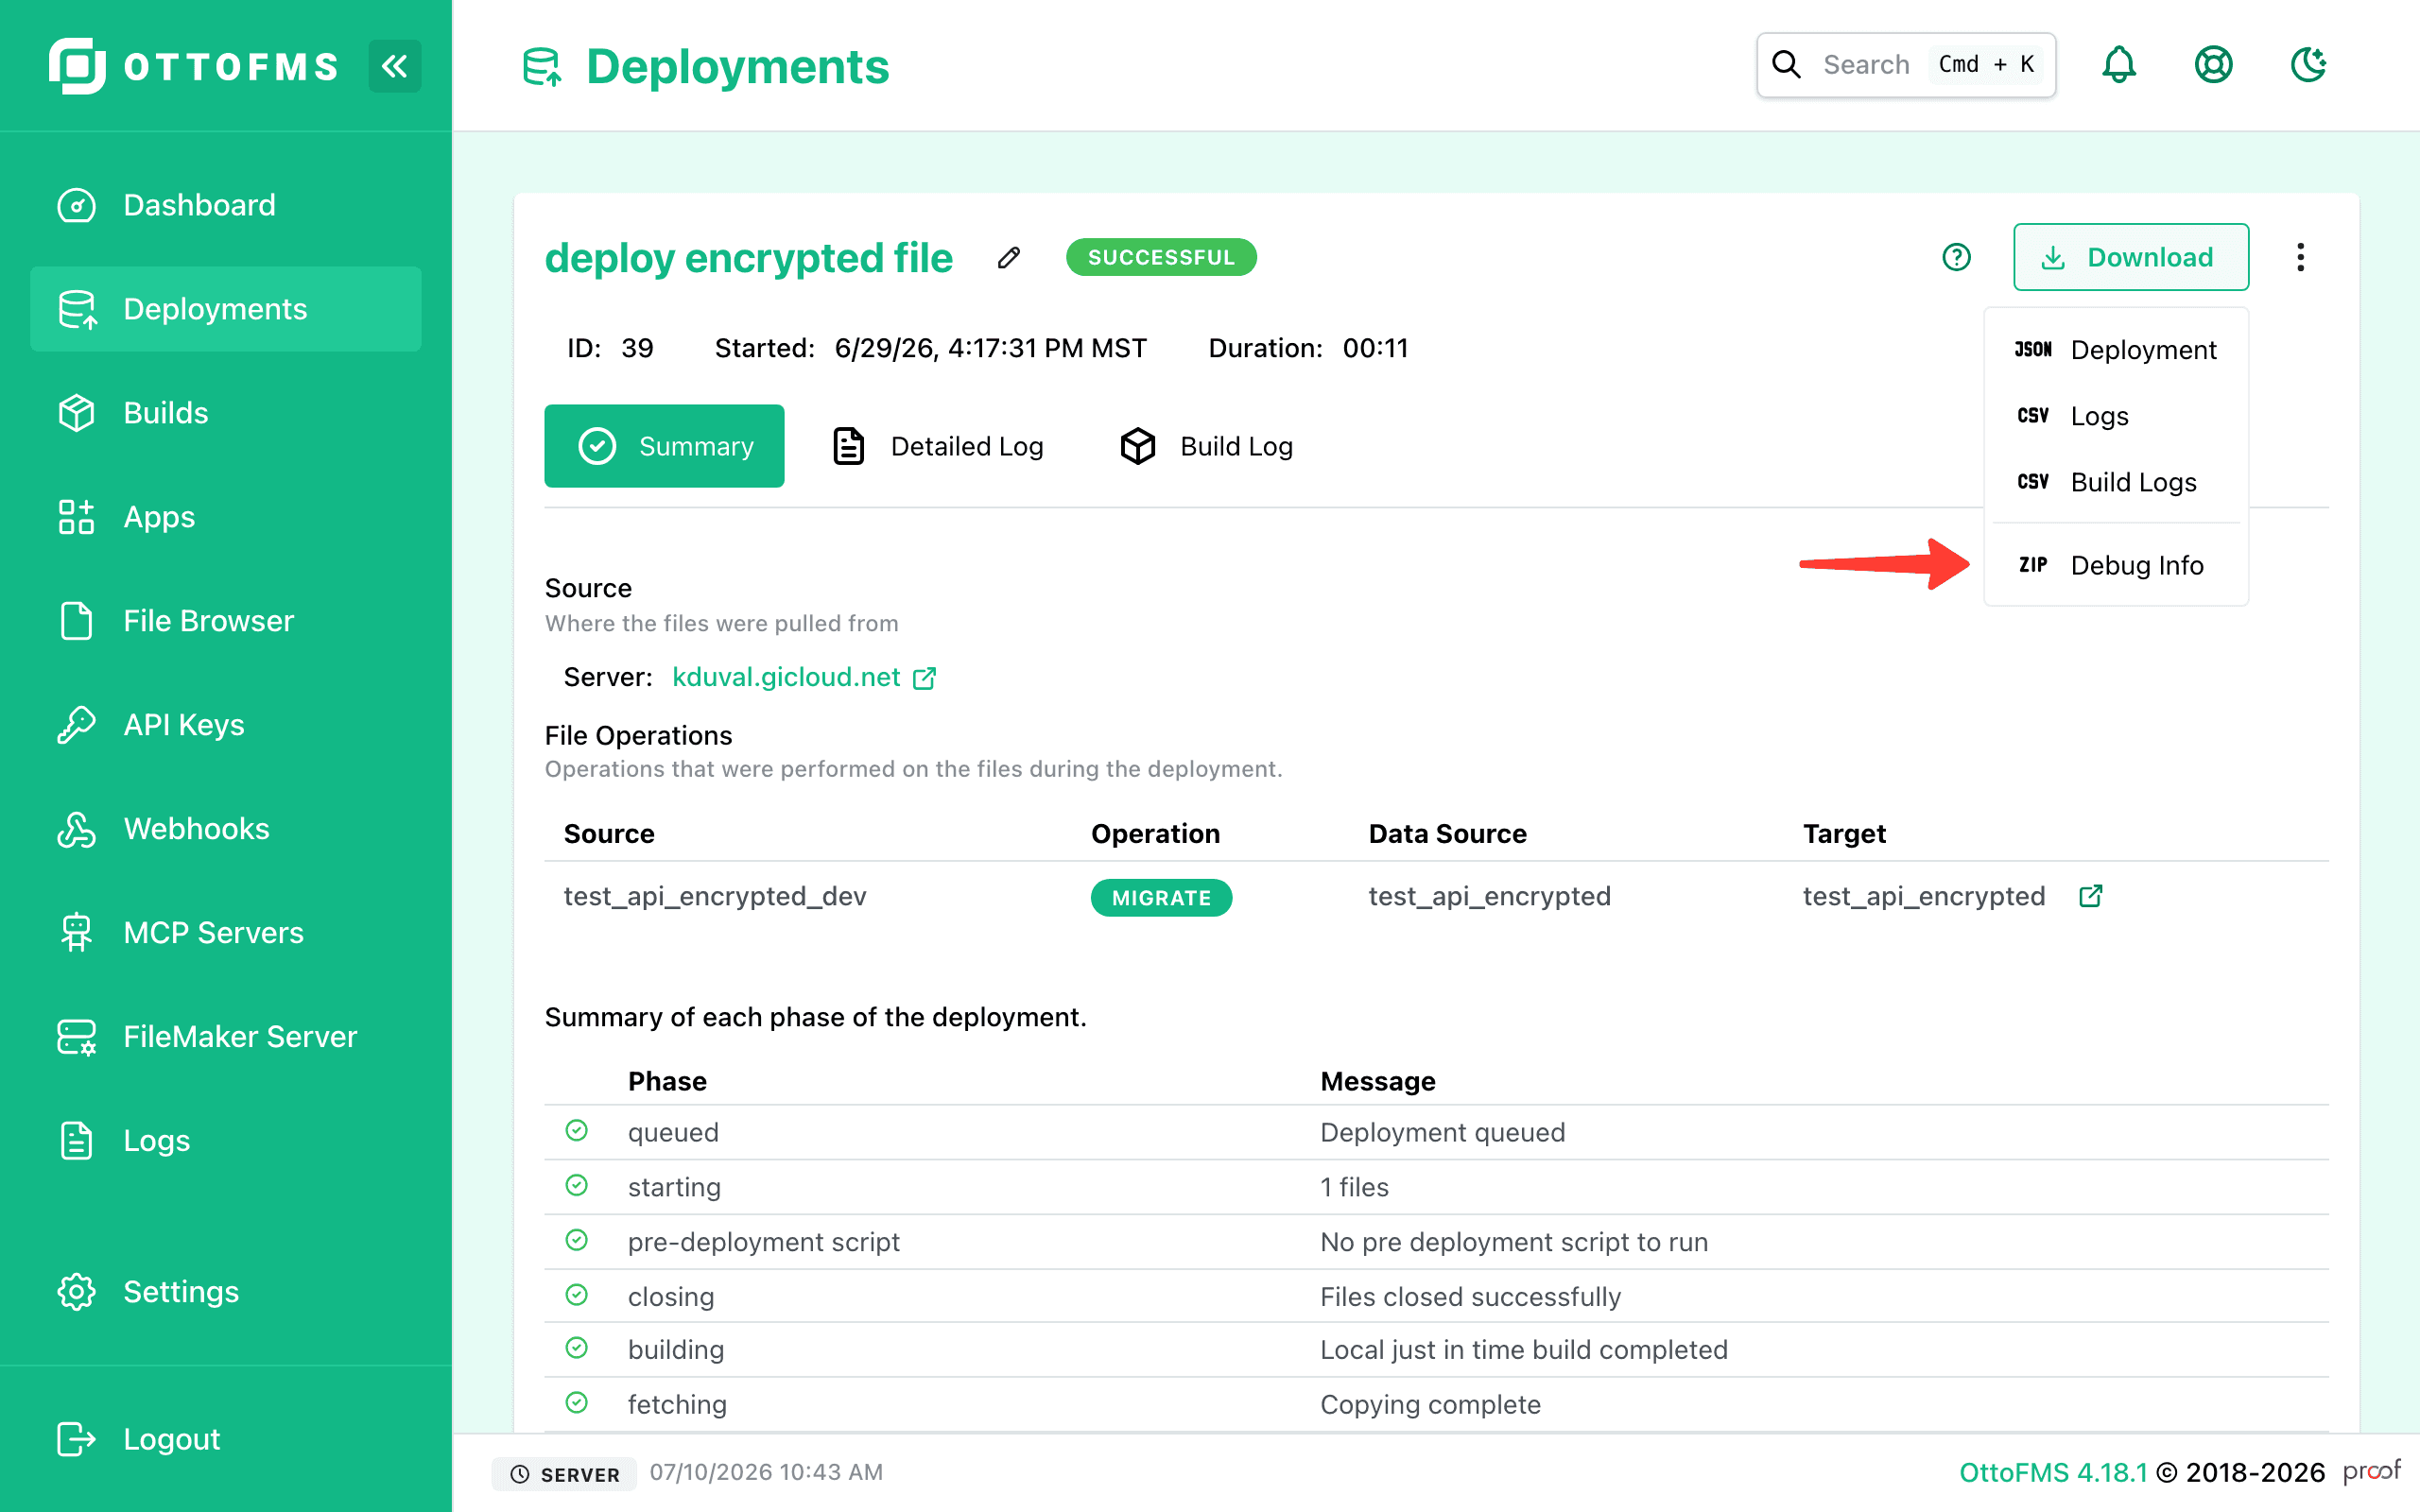2420x1512 pixels.
Task: Open Logs page in sidebar
Action: (x=226, y=1141)
